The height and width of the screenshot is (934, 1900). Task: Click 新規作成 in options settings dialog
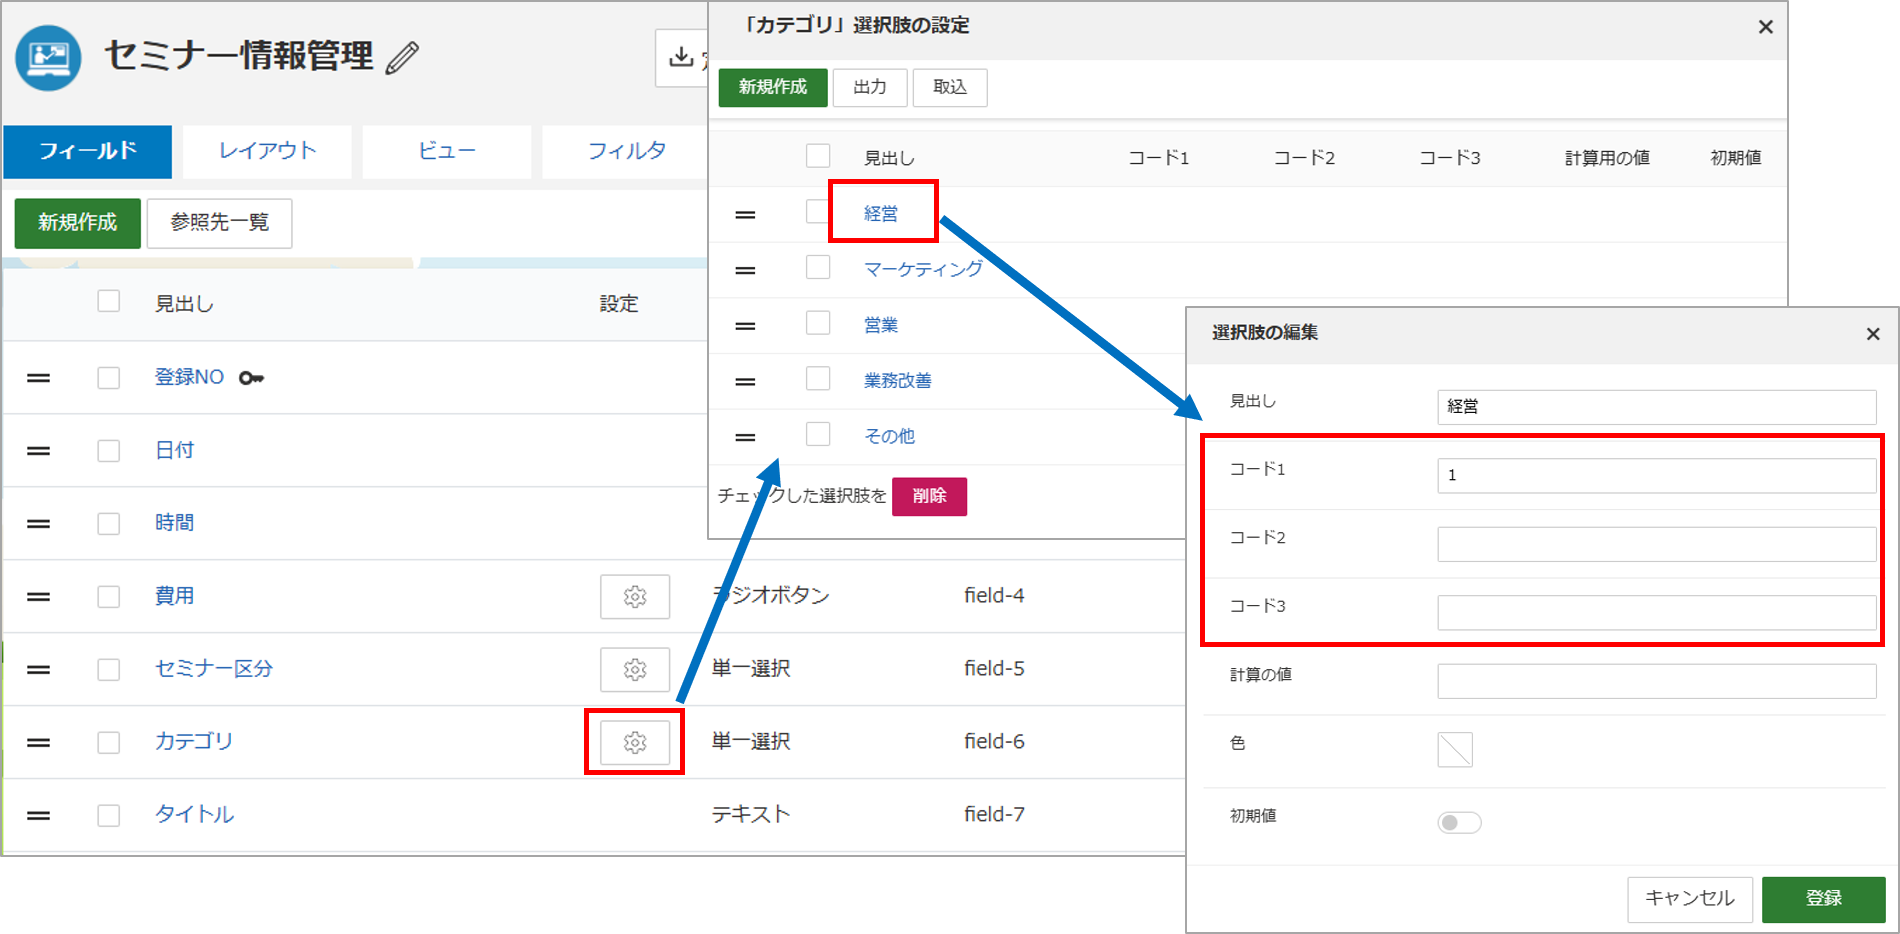[x=773, y=88]
